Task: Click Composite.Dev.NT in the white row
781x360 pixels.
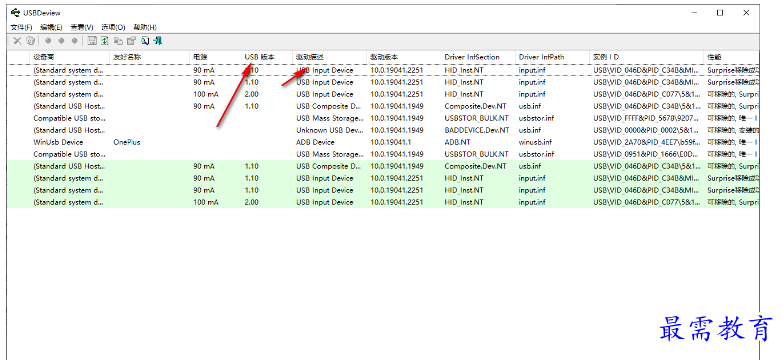Action: 475,106
